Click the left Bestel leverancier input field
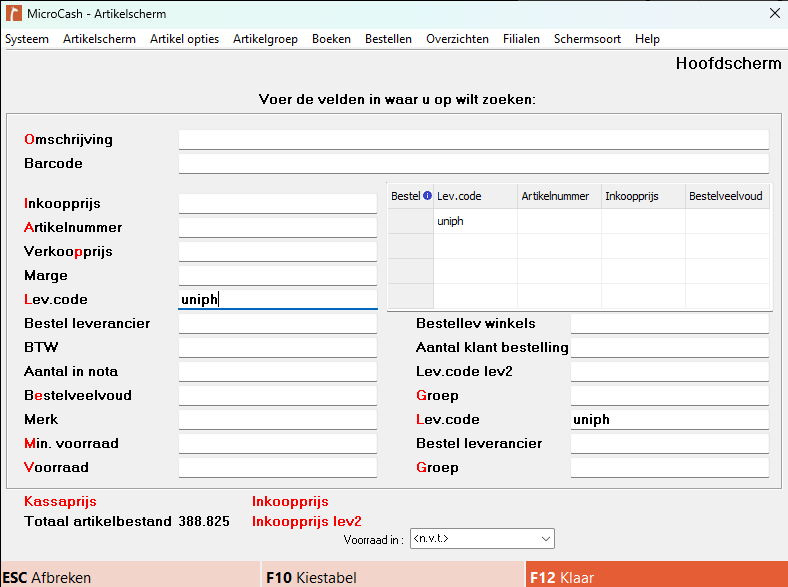The height and width of the screenshot is (587, 788). (277, 324)
